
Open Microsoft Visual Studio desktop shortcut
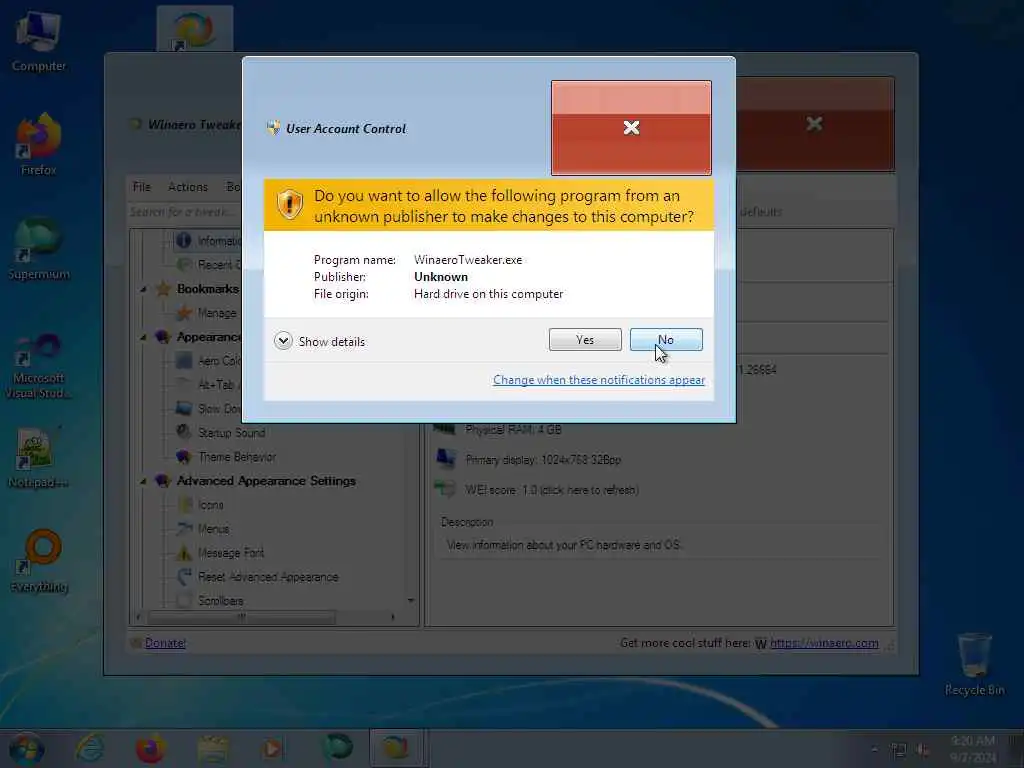pos(39,365)
